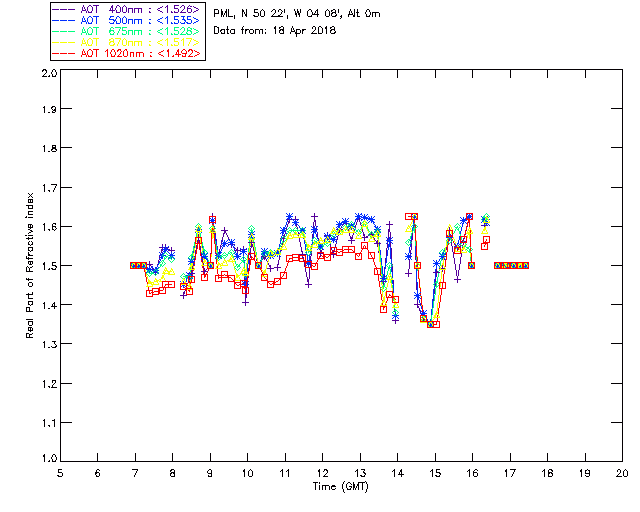
Task: Click the 13 hour x-axis tick label
Action: click(360, 473)
